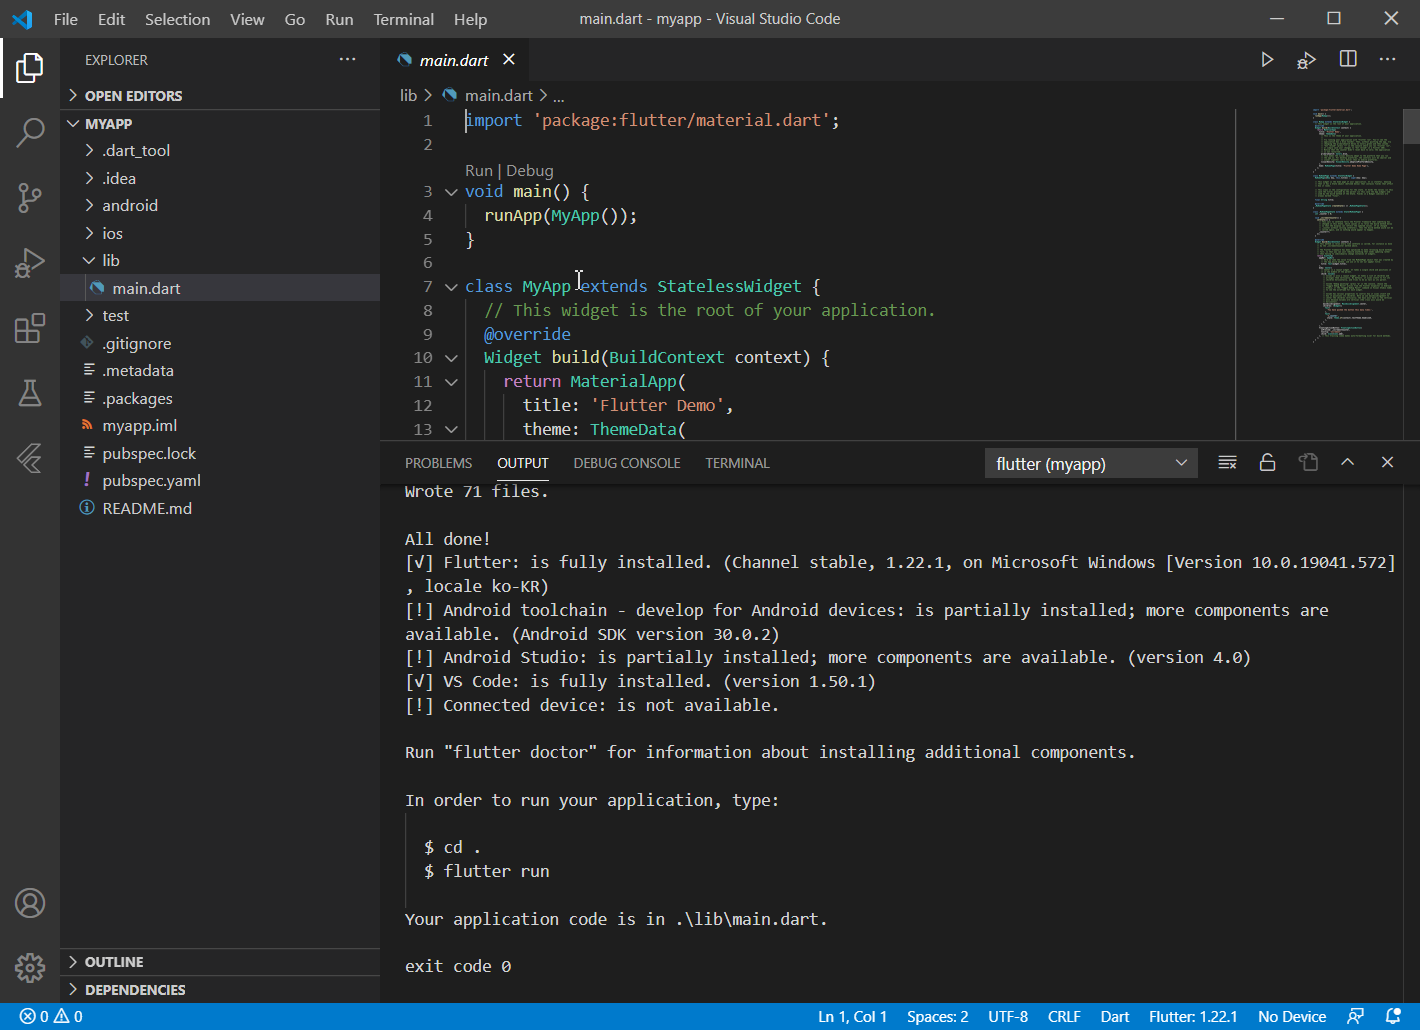The image size is (1420, 1030).
Task: Split the editor right
Action: tap(1348, 59)
